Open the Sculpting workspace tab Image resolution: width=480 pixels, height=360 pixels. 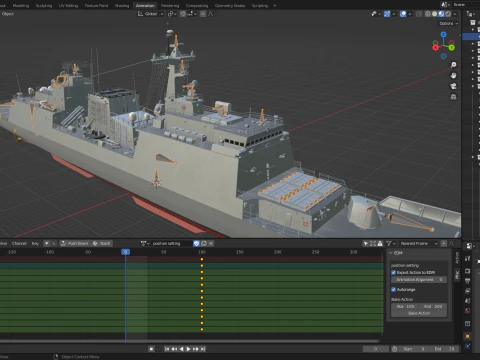[44, 5]
